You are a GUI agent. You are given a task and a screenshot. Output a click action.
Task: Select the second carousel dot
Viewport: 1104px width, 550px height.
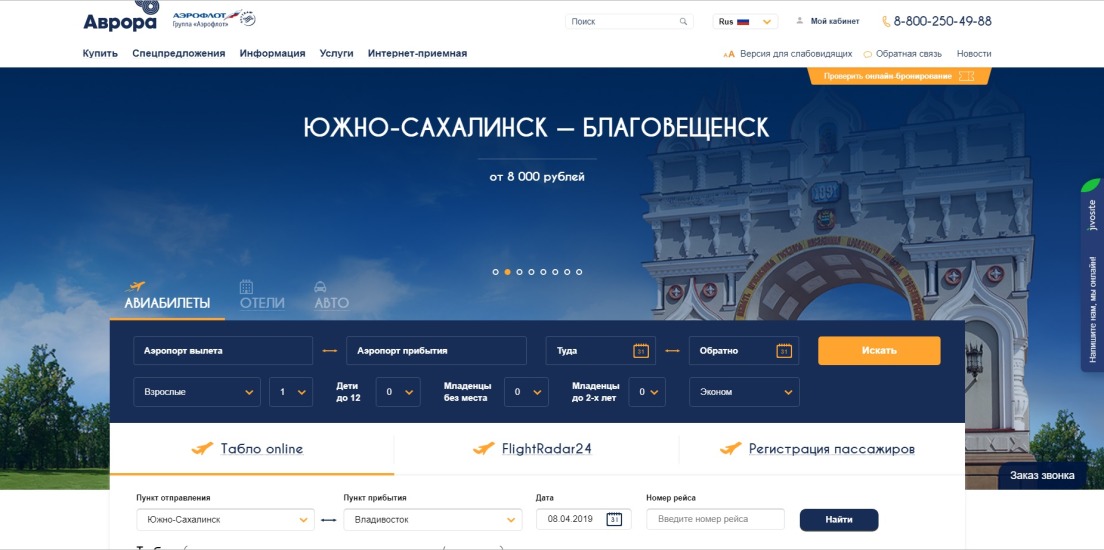508,272
